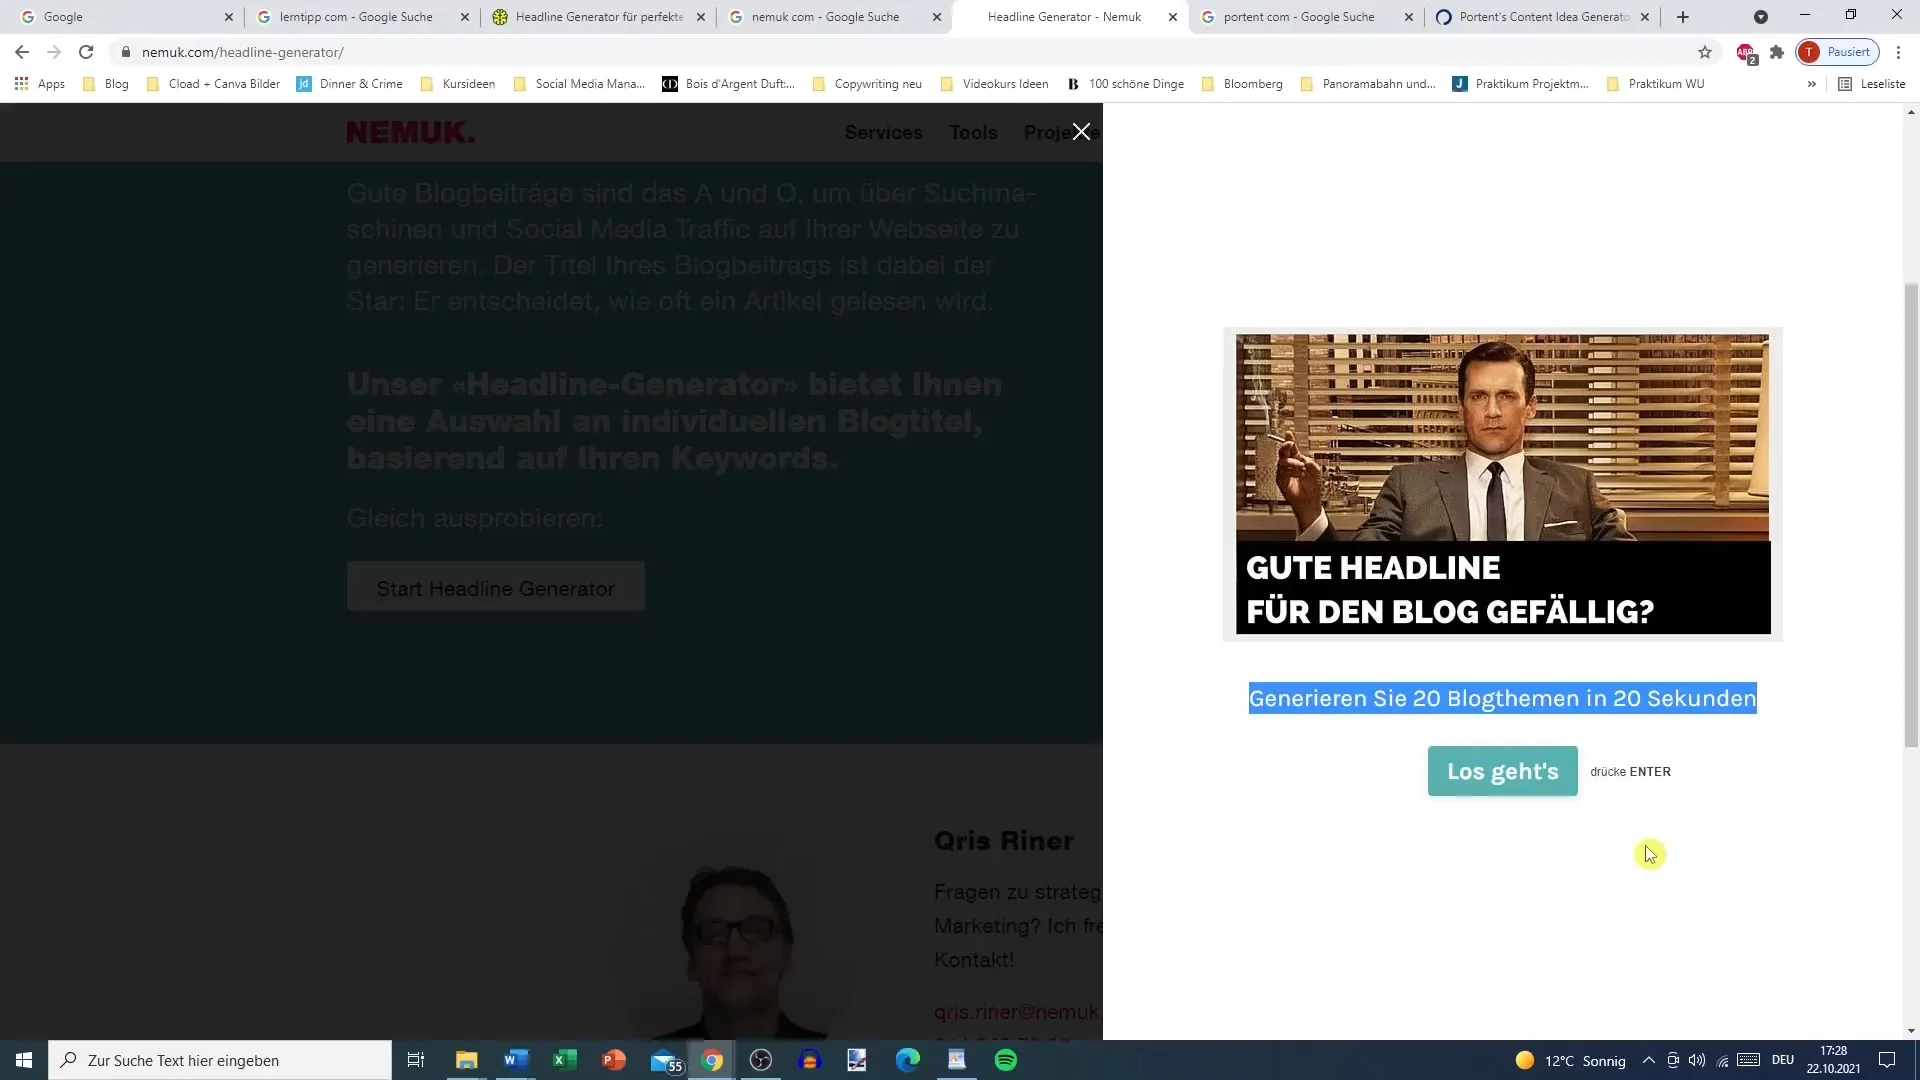Viewport: 1920px width, 1080px height.
Task: Click the taskbar search box
Action: [220, 1060]
